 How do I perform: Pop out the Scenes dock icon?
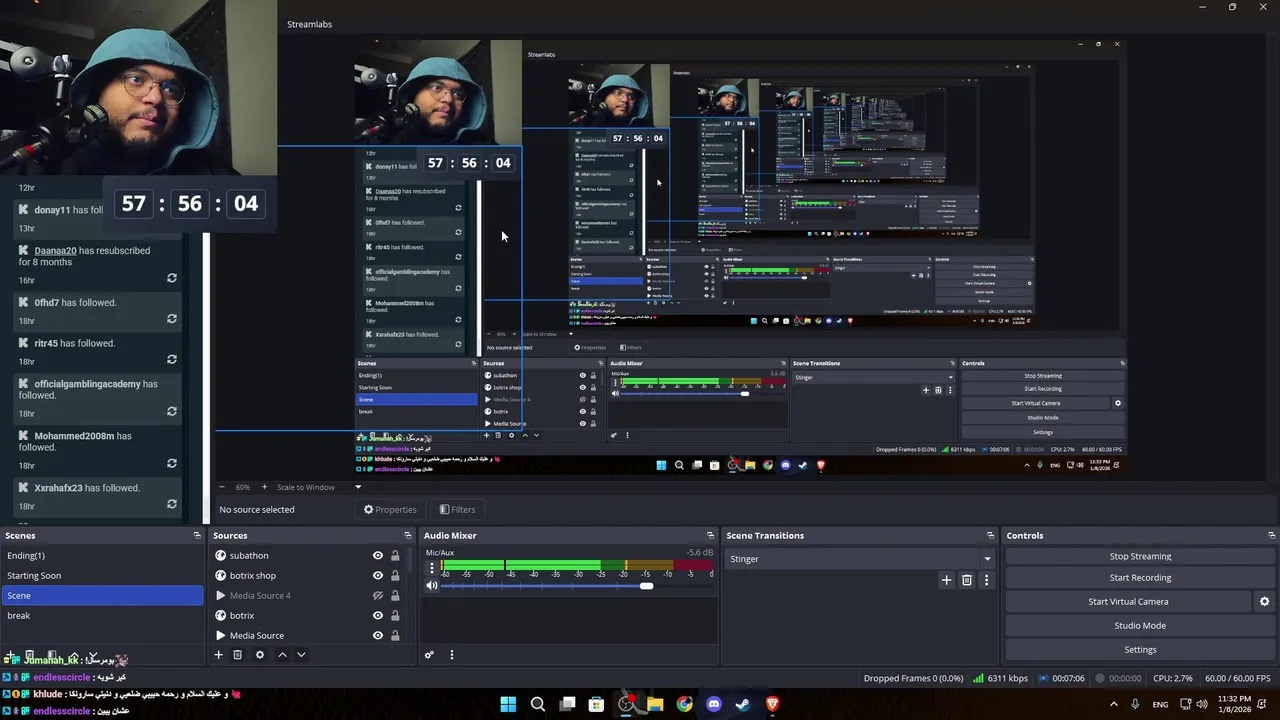click(197, 536)
